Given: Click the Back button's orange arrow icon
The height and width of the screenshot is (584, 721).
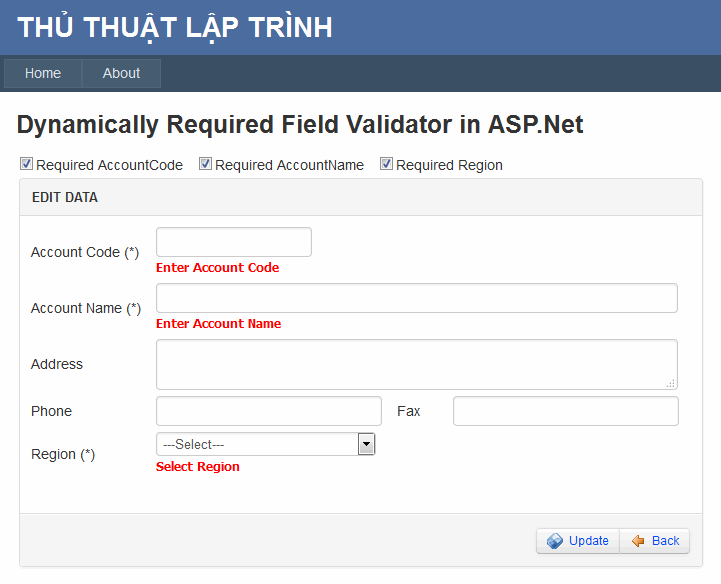Looking at the screenshot, I should tap(638, 541).
